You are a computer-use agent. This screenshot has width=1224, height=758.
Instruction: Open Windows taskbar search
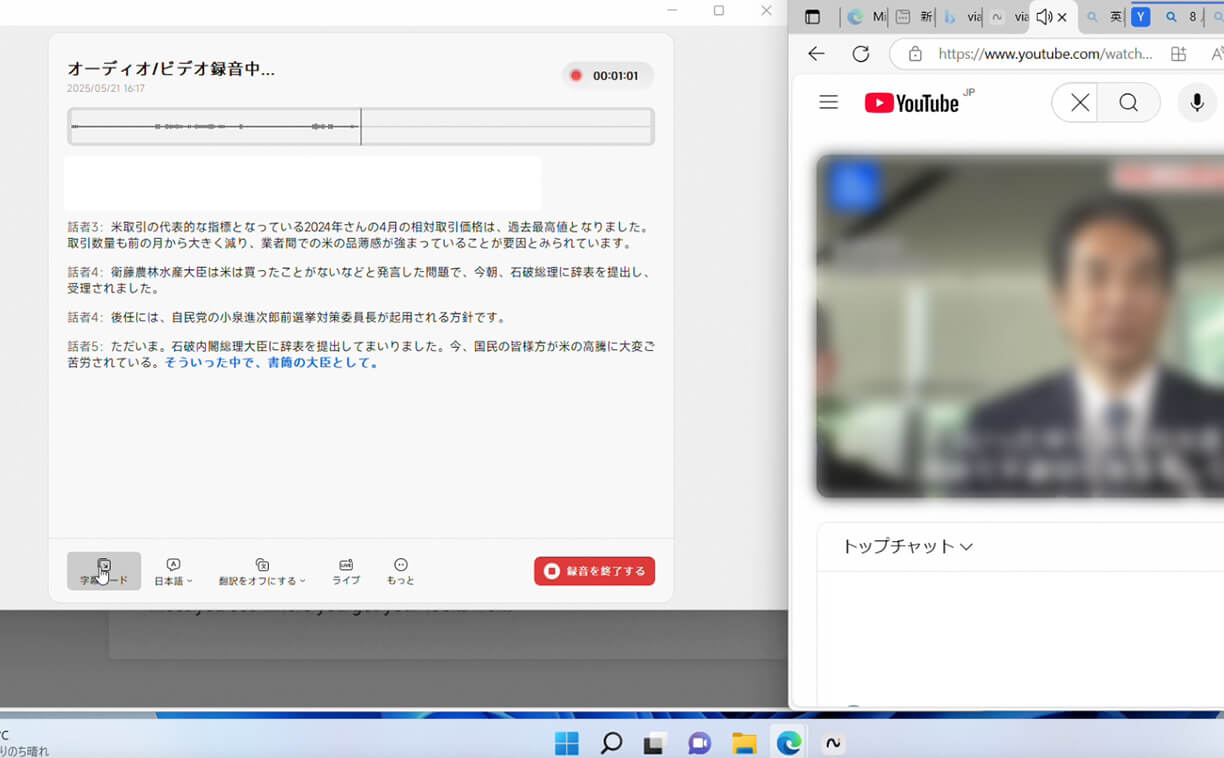[x=611, y=743]
